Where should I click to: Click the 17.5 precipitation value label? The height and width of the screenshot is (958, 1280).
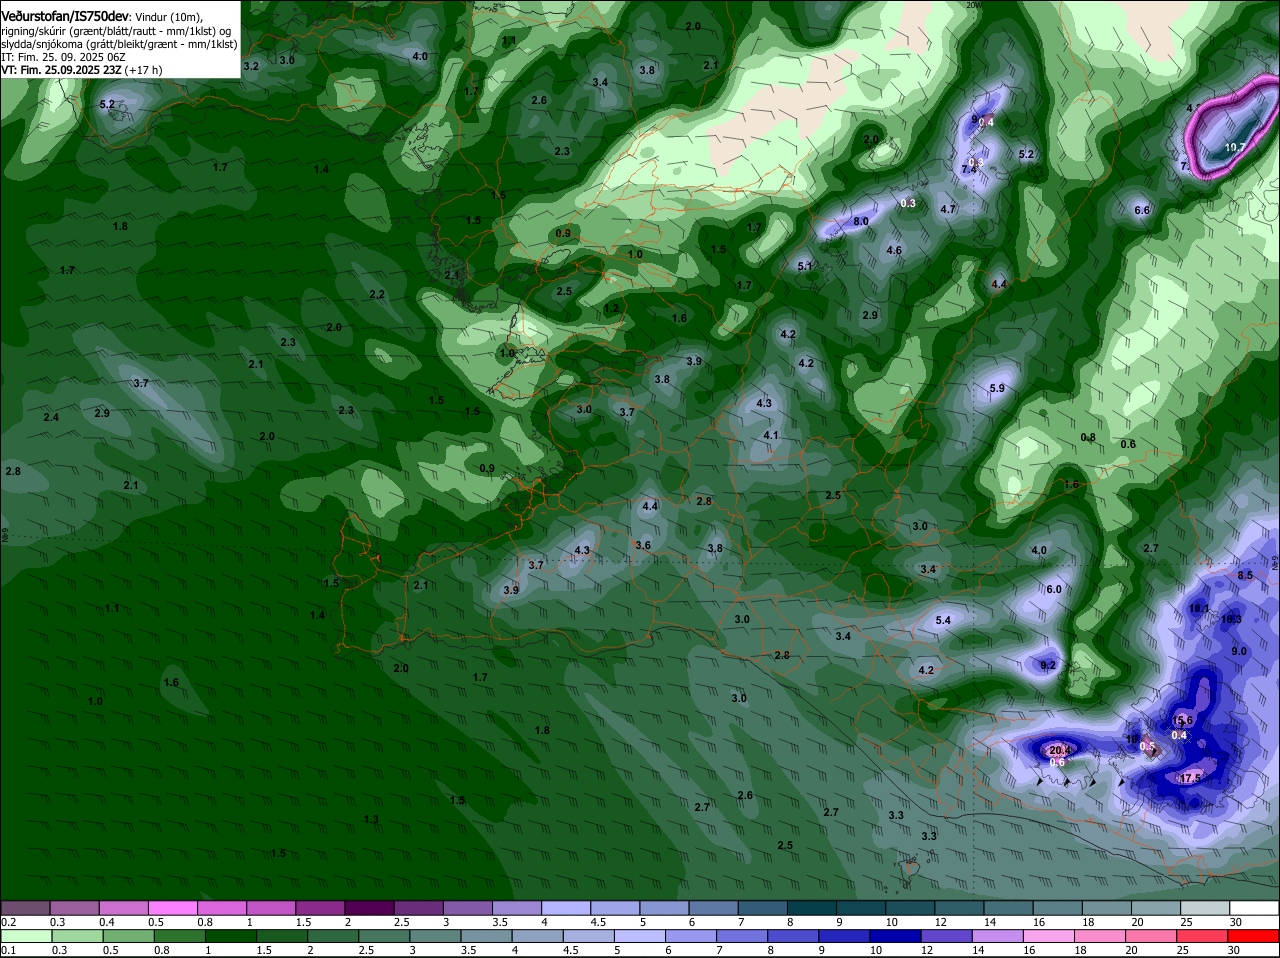(1189, 778)
